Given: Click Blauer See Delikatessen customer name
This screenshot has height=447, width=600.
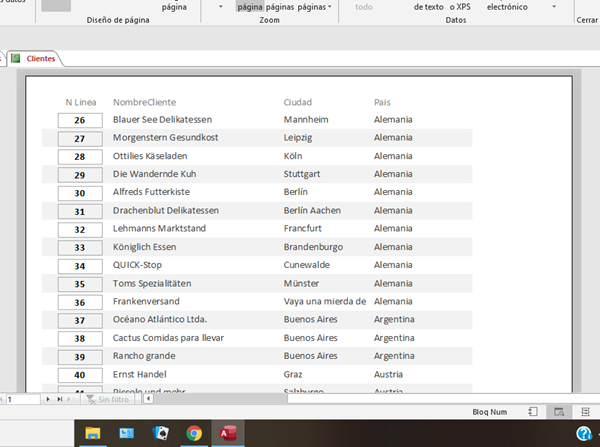Looking at the screenshot, I should click(162, 119).
